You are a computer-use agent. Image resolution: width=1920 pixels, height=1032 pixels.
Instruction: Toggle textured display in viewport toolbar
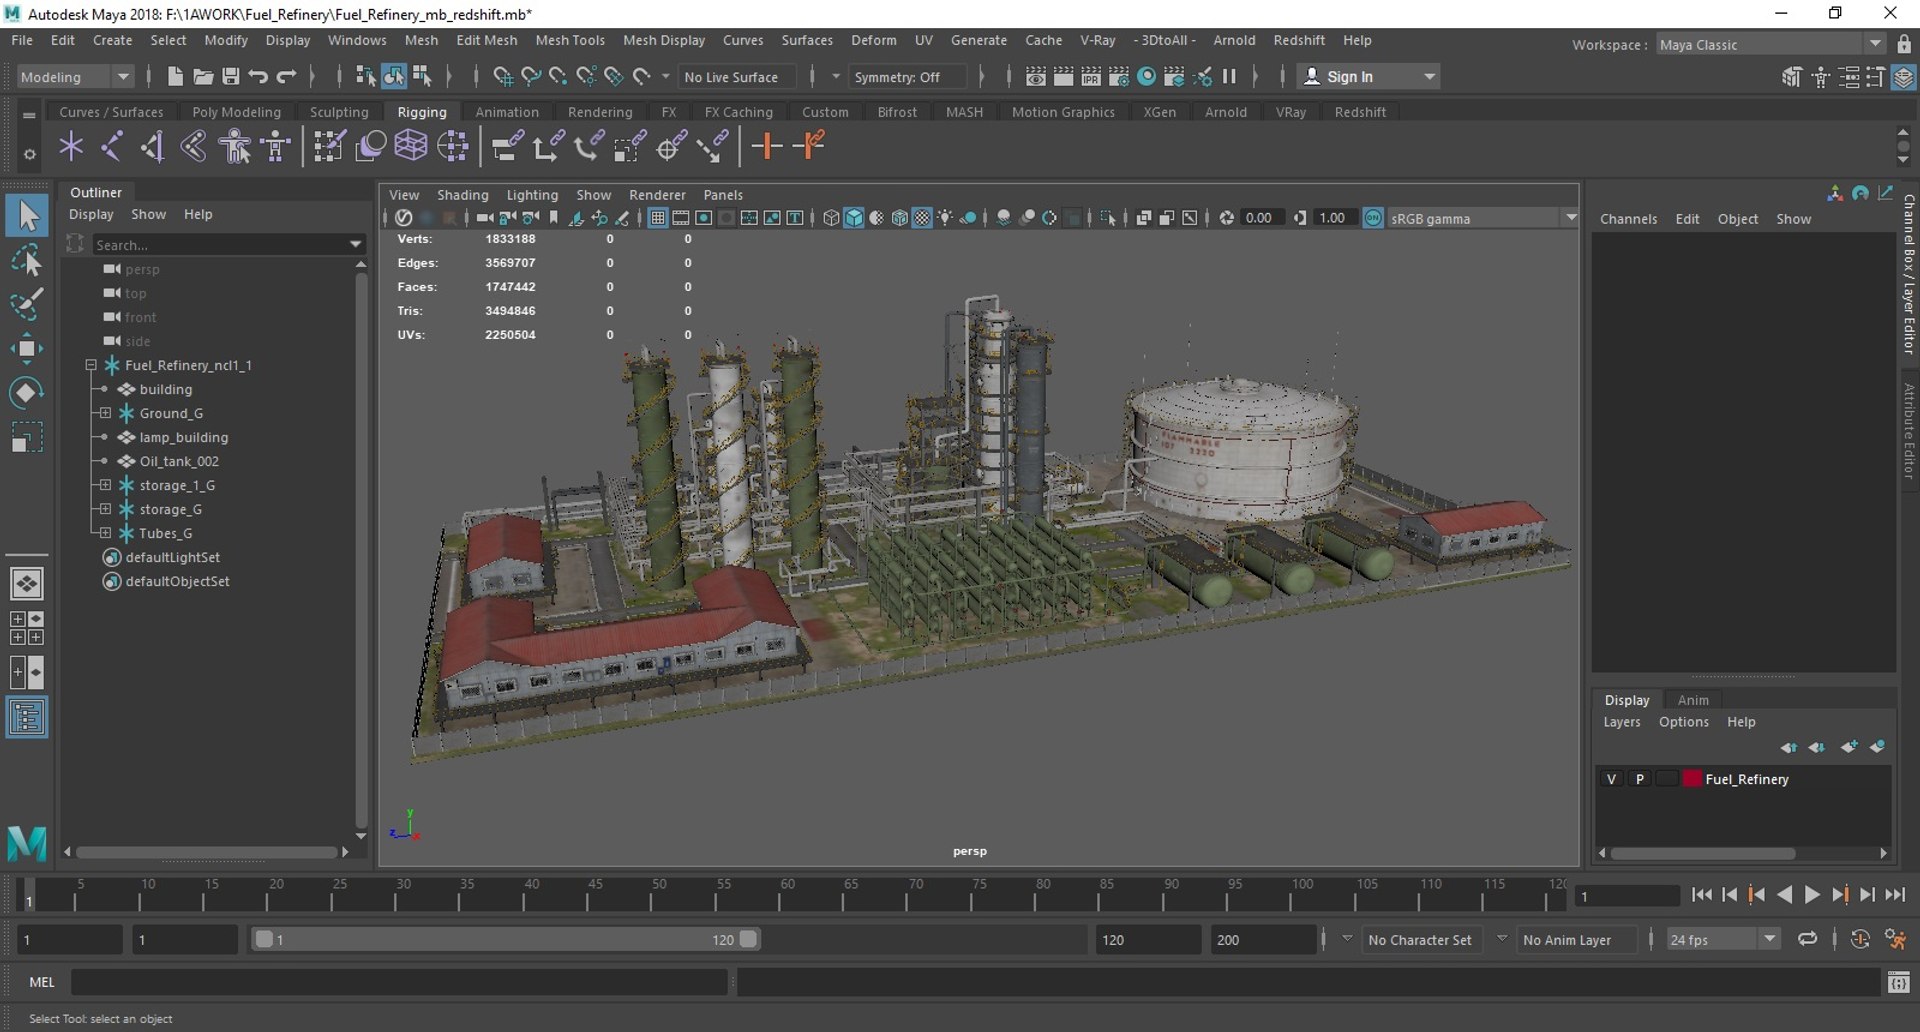[x=922, y=218]
